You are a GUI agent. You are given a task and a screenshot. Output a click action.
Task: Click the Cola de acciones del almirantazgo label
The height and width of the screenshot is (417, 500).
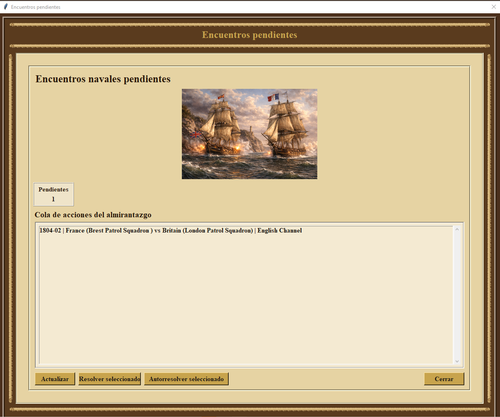click(x=93, y=215)
